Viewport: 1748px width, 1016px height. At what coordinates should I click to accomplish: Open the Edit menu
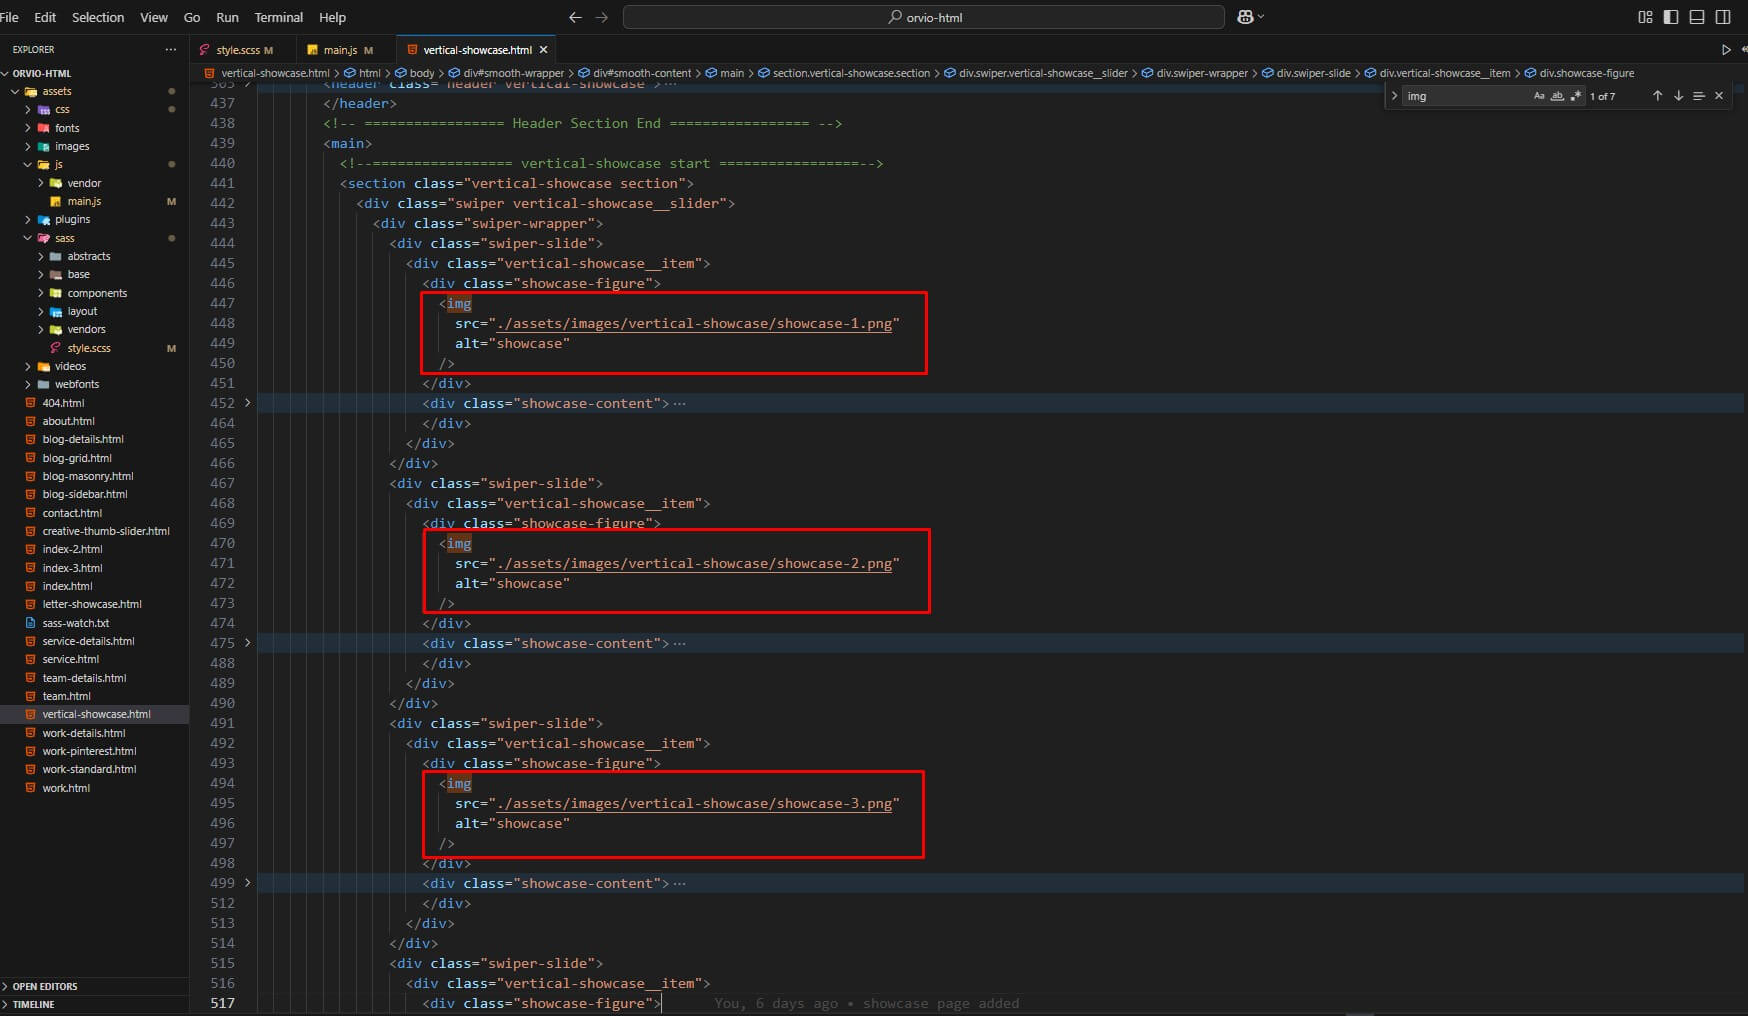pyautogui.click(x=45, y=17)
